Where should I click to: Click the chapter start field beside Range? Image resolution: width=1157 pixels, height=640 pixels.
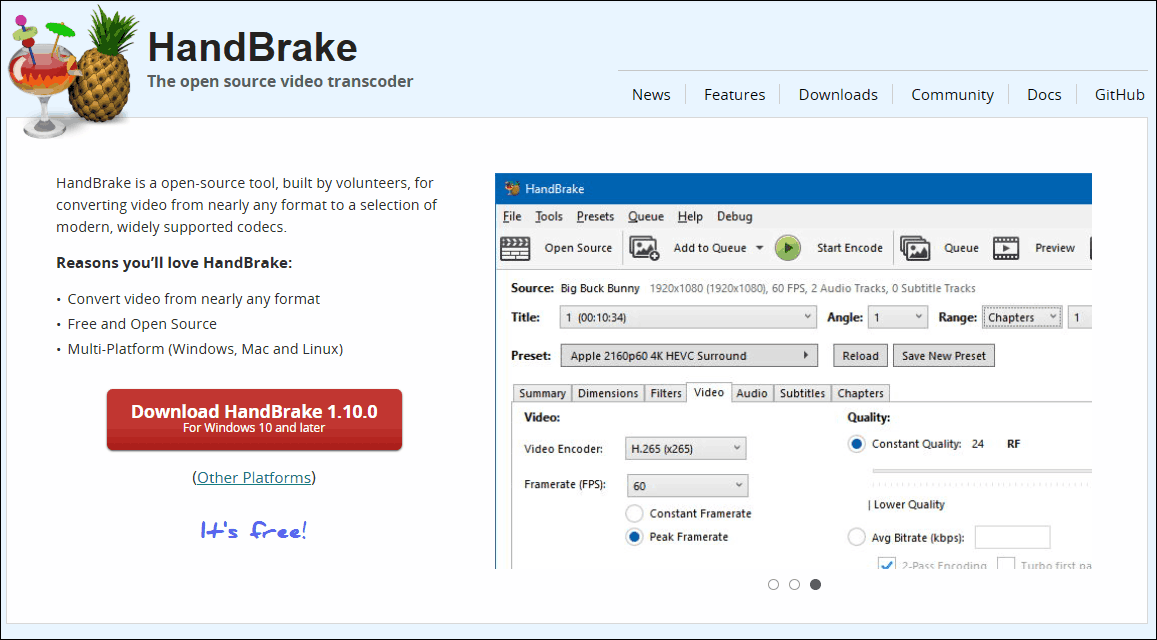pos(1080,317)
